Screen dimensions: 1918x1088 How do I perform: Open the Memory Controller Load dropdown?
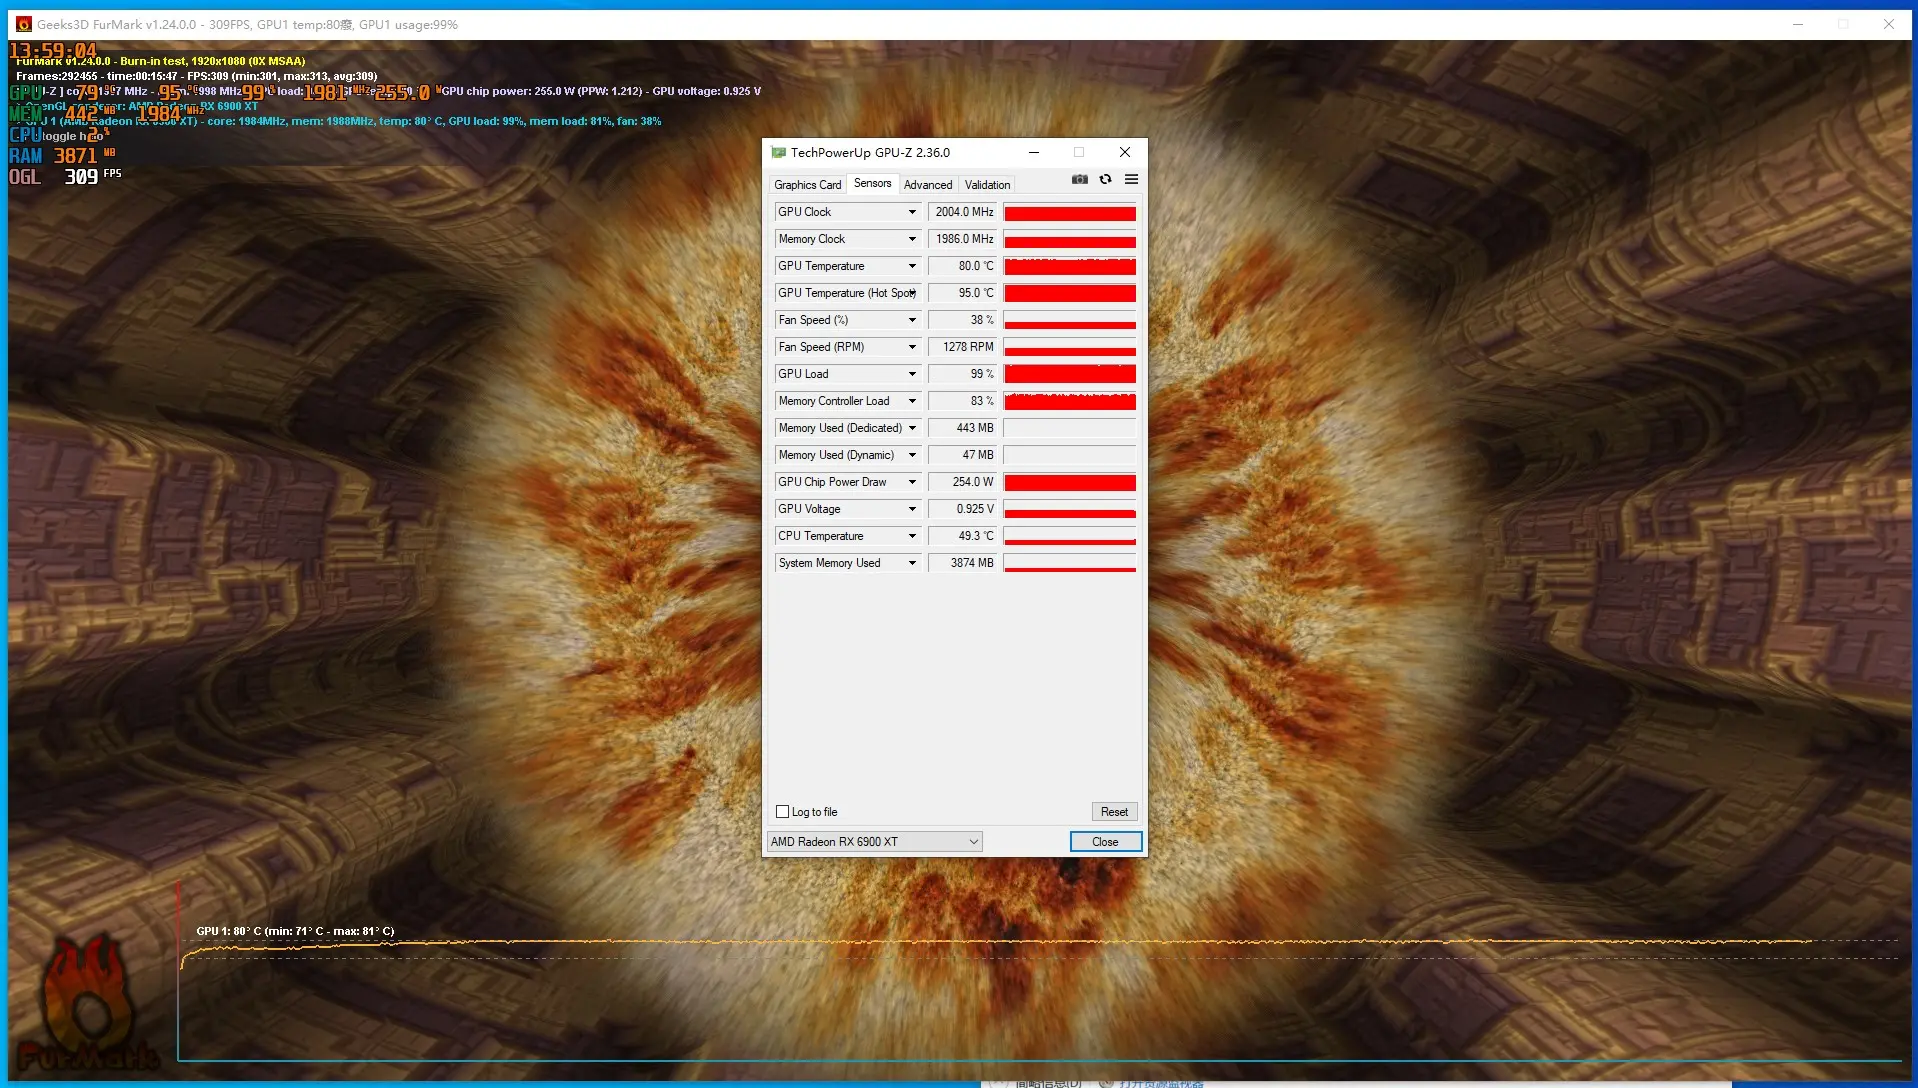(x=912, y=401)
